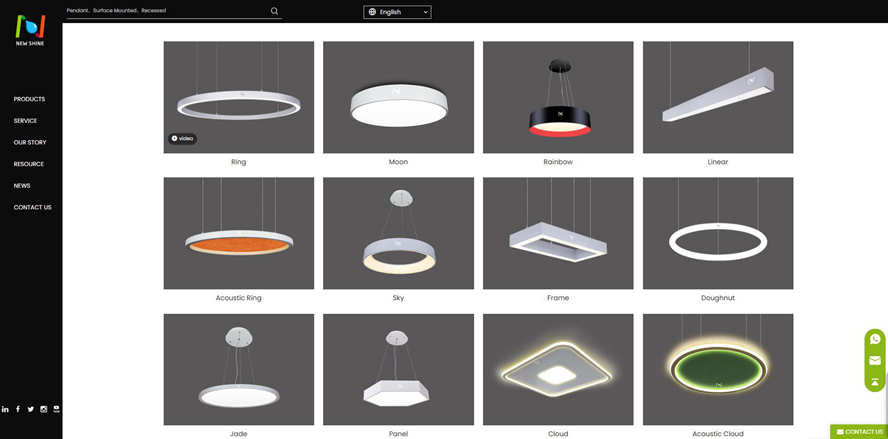888x439 pixels.
Task: Open the RESOURCE menu item
Action: pos(28,164)
